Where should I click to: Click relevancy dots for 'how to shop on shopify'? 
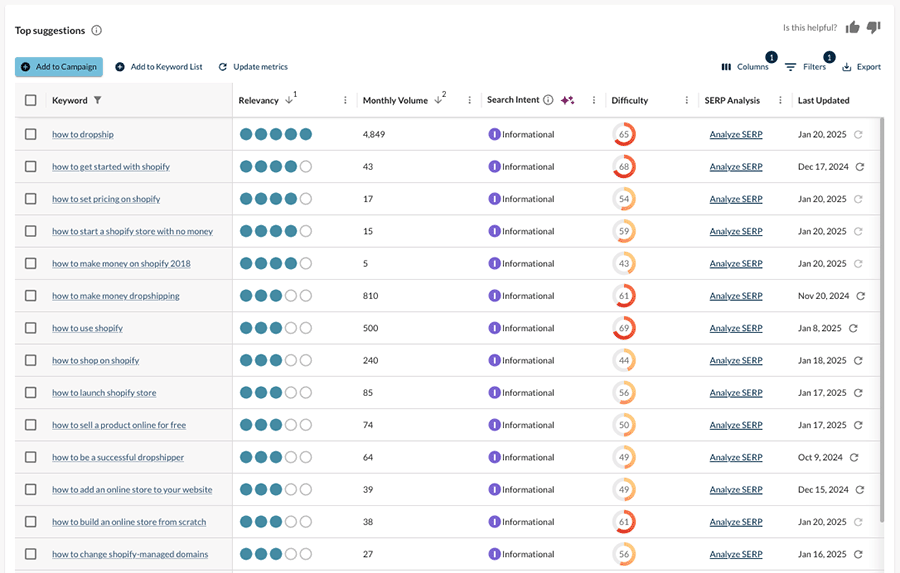coord(276,361)
